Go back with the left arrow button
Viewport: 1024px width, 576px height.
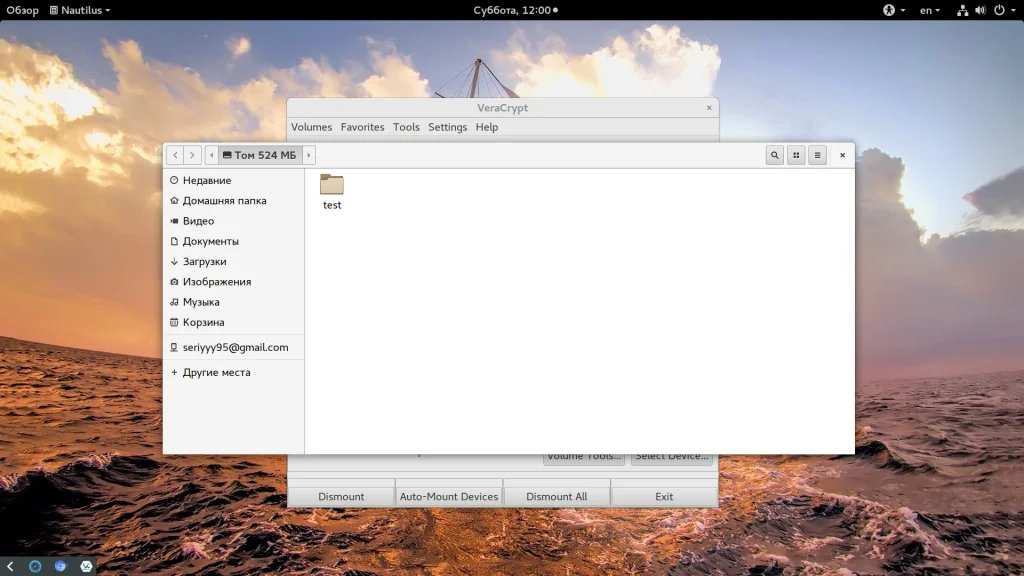coord(175,155)
